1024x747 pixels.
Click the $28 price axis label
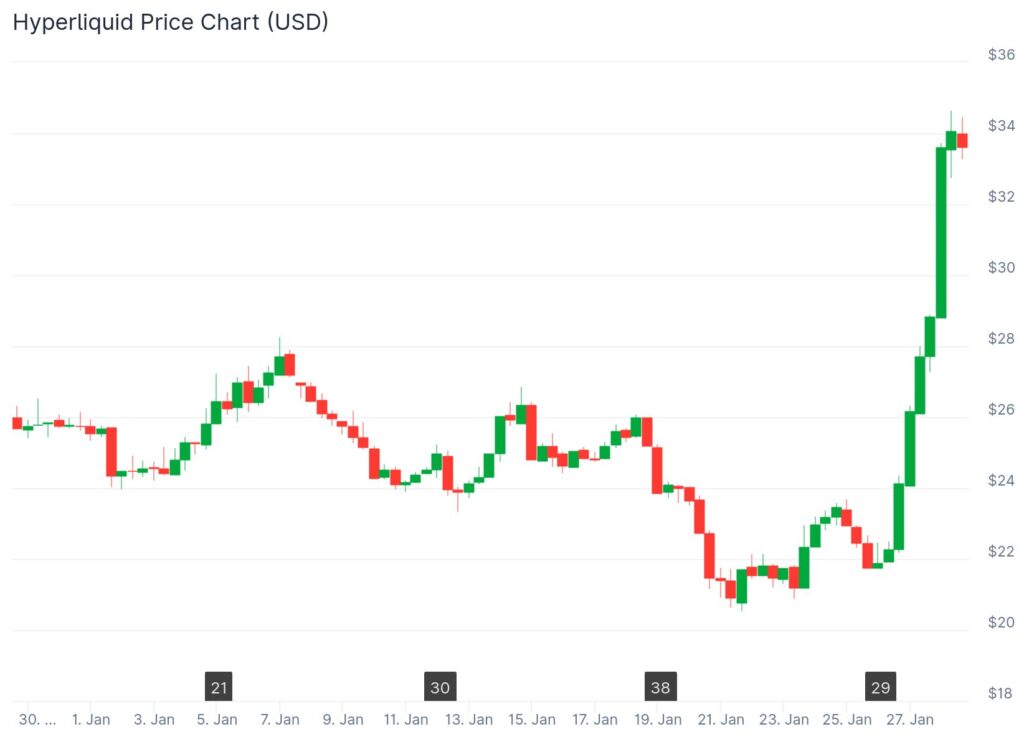(1001, 338)
